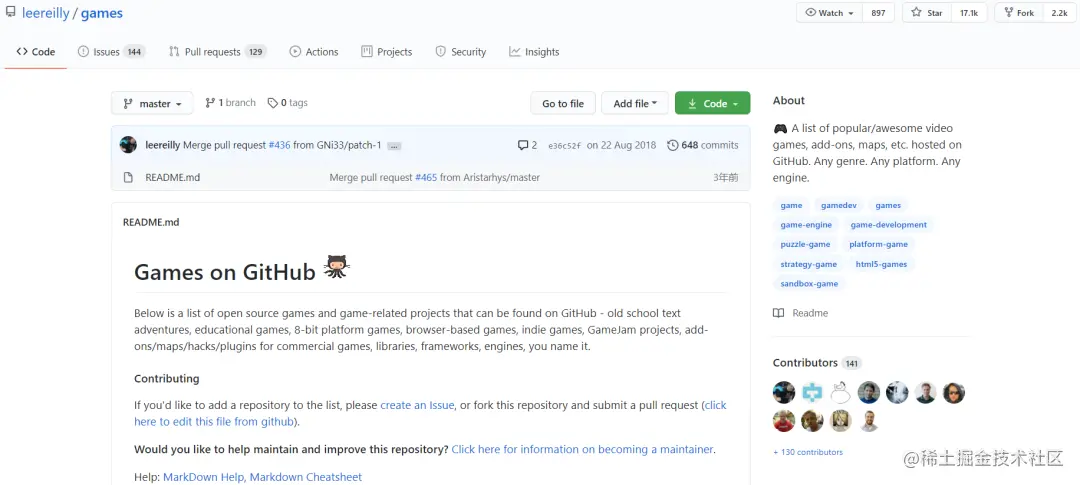Open the create an Issue link
Image resolution: width=1080 pixels, height=485 pixels.
click(x=417, y=405)
